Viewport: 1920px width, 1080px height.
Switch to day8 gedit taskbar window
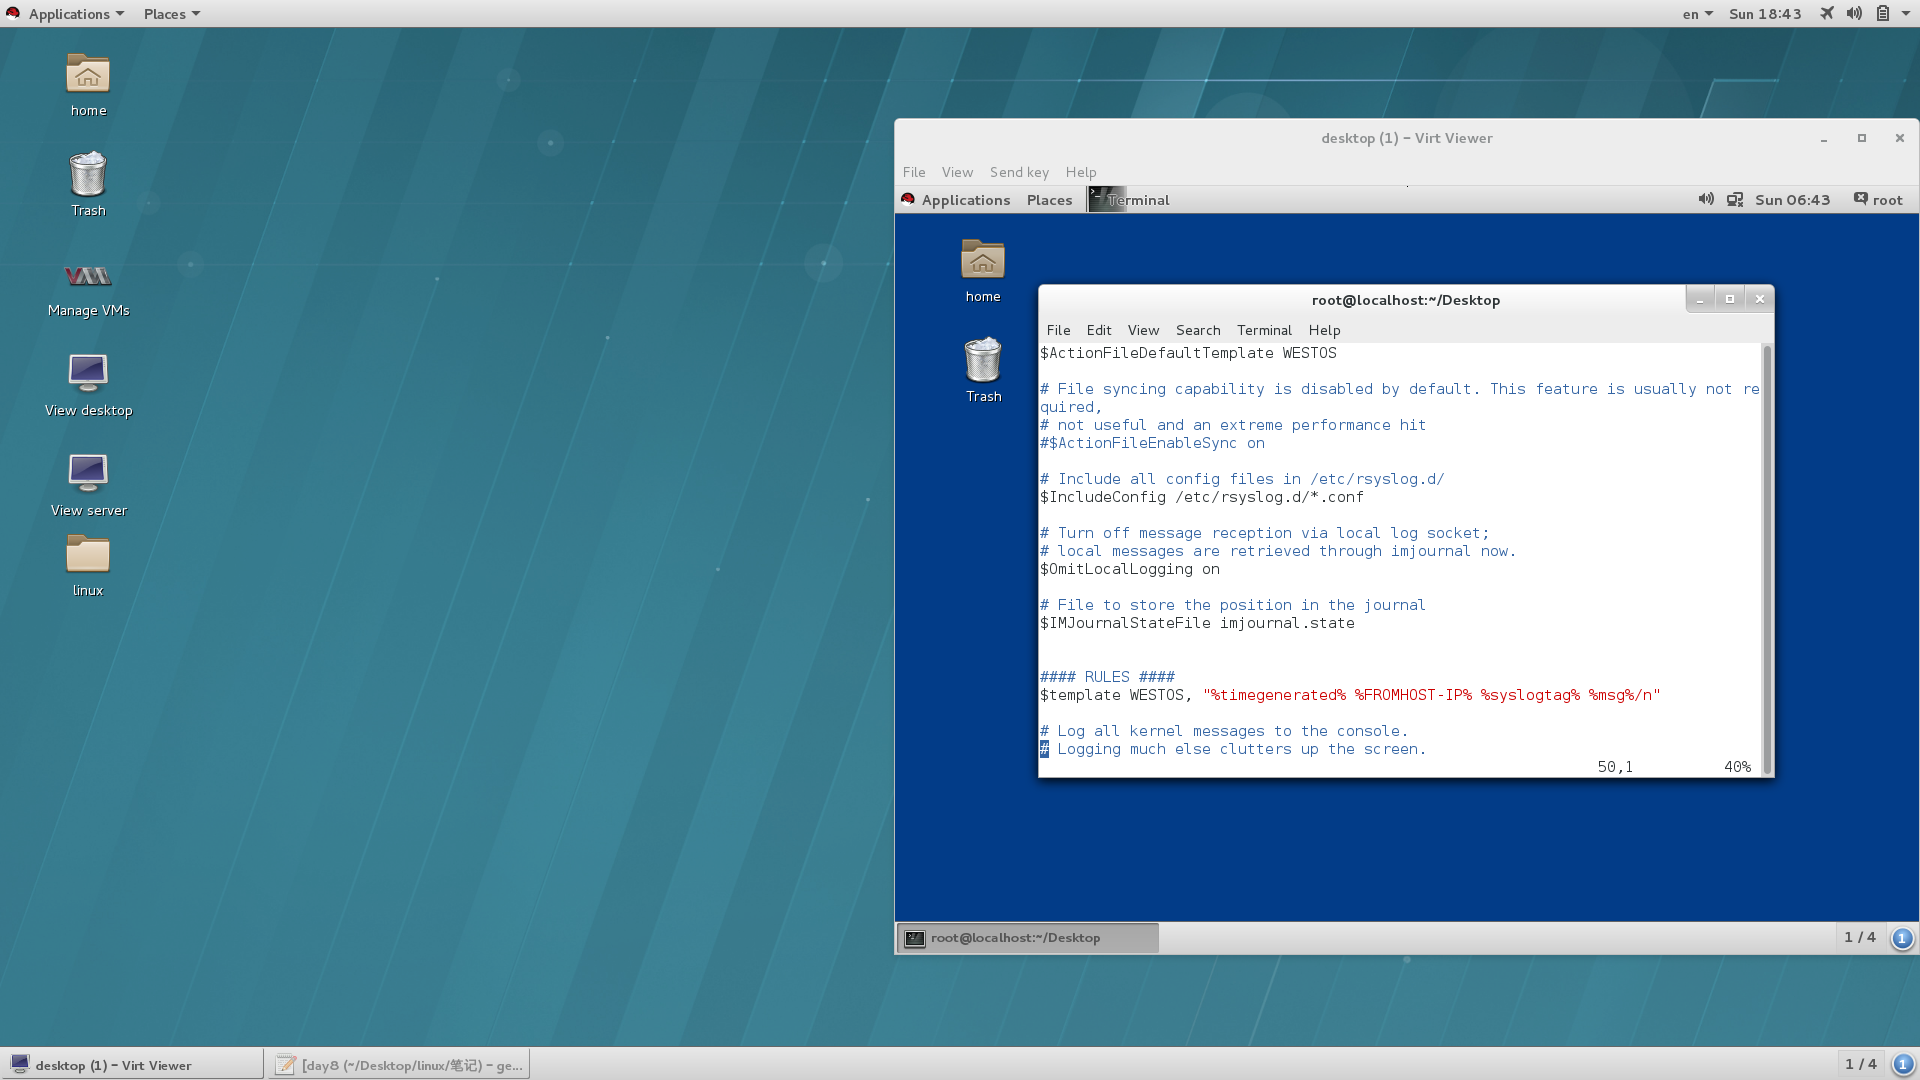point(399,1065)
